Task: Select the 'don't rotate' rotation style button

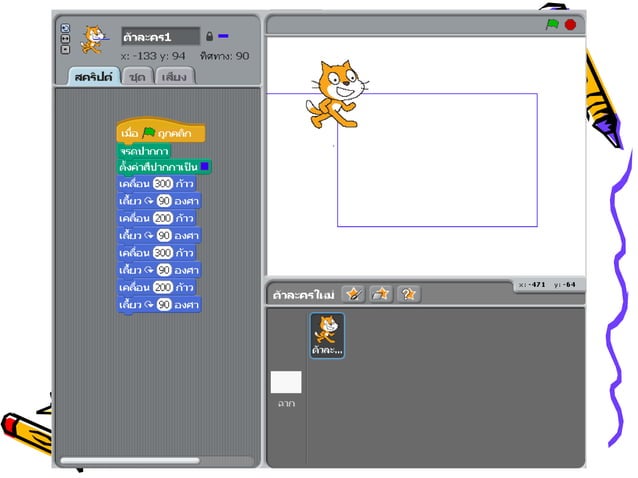Action: tap(65, 49)
